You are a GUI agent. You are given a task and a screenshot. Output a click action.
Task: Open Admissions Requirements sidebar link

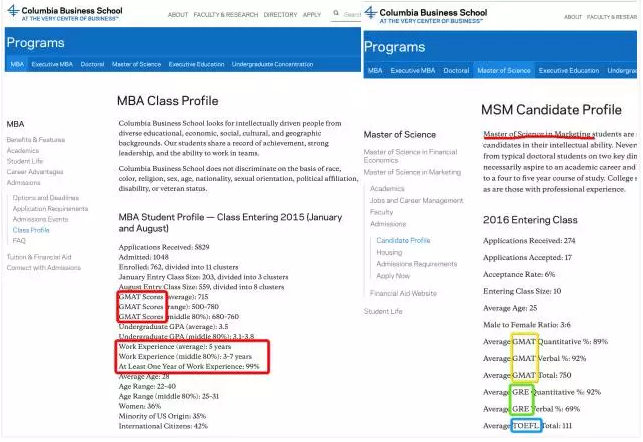417,264
